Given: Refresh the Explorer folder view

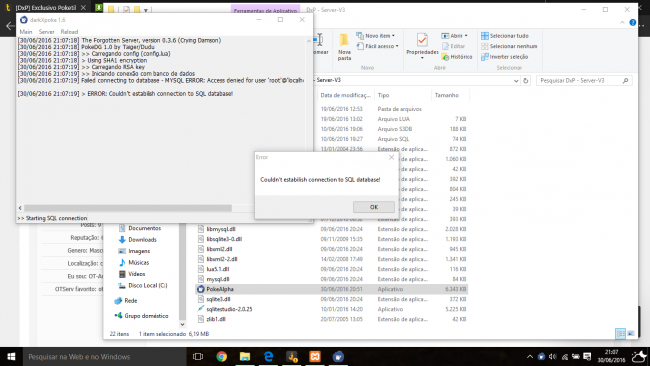Looking at the screenshot, I should coord(526,80).
